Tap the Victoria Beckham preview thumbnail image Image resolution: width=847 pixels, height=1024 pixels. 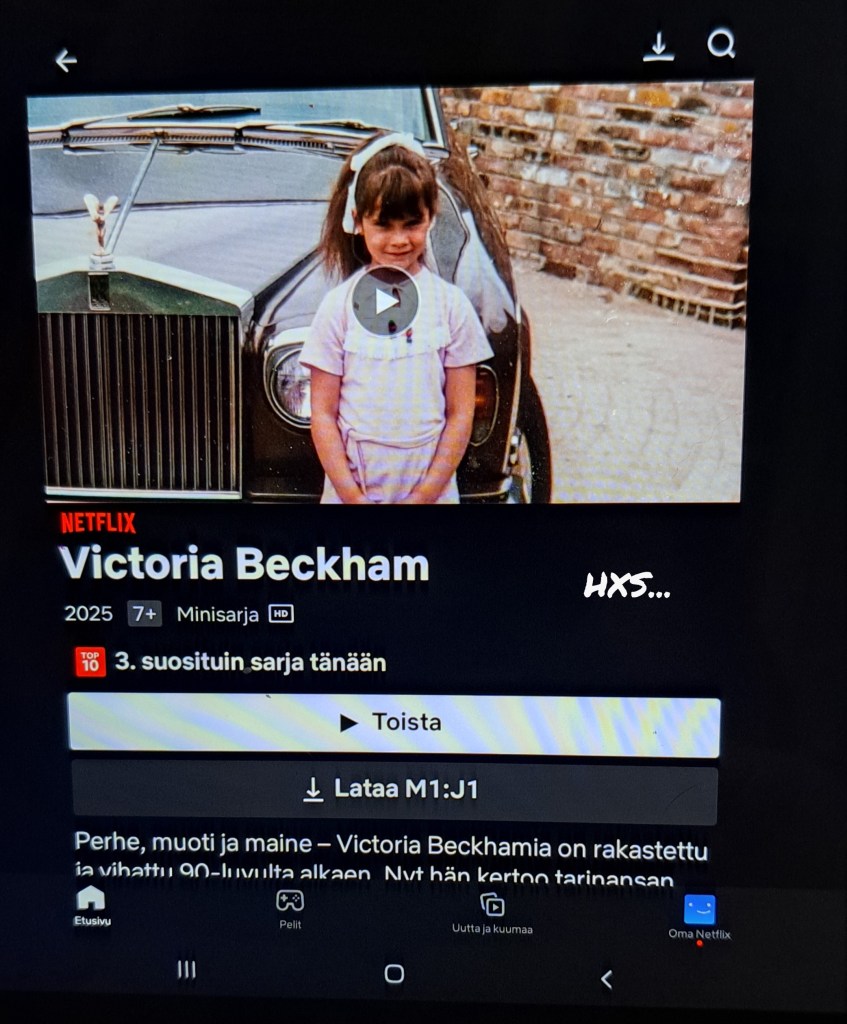point(389,292)
